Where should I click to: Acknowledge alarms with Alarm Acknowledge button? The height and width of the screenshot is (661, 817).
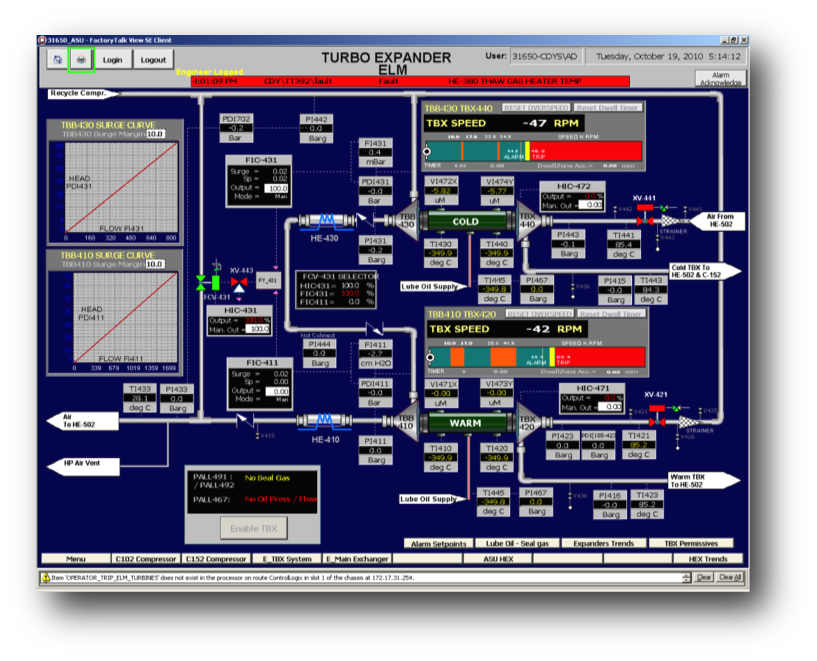tap(721, 79)
